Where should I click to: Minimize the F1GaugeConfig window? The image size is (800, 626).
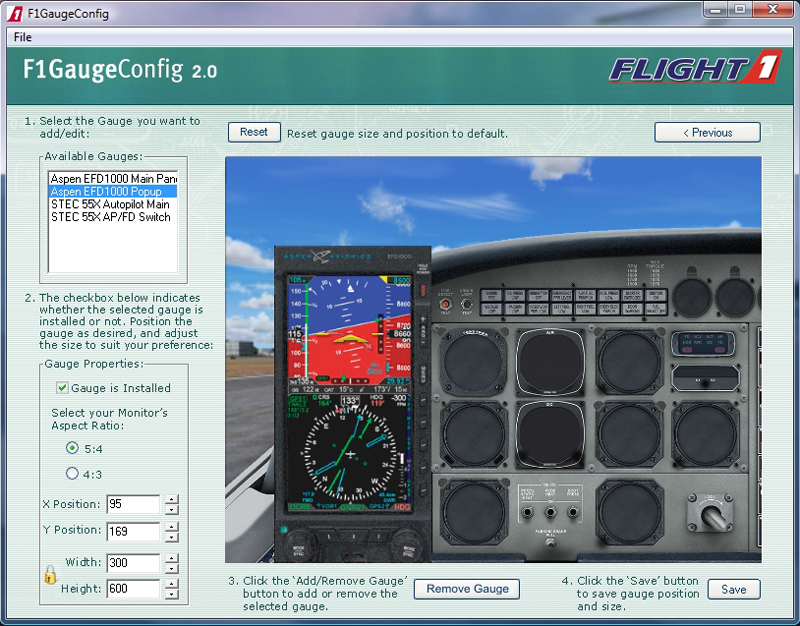pos(716,9)
